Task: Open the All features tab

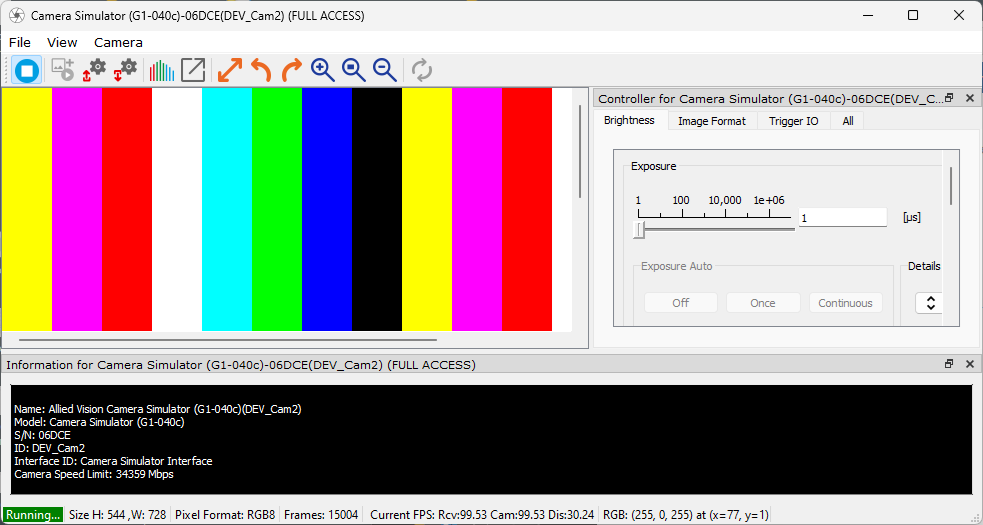Action: (848, 121)
